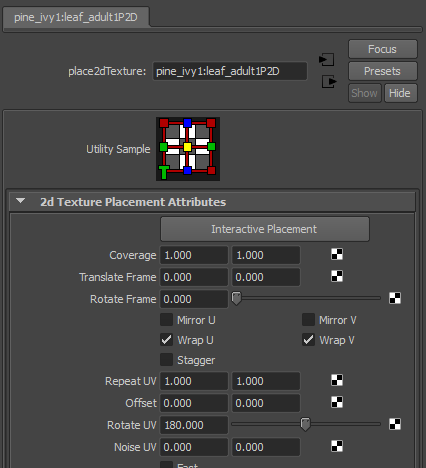Screen dimensions: 426x468
Task: Click the Rotate Frame slider handle
Action: click(236, 298)
